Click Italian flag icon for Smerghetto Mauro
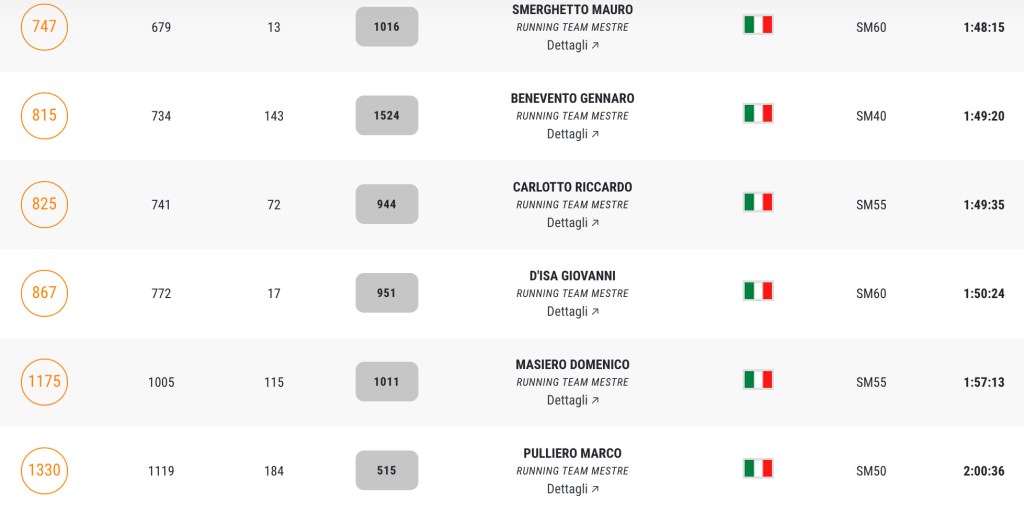The height and width of the screenshot is (510, 1024). click(758, 25)
